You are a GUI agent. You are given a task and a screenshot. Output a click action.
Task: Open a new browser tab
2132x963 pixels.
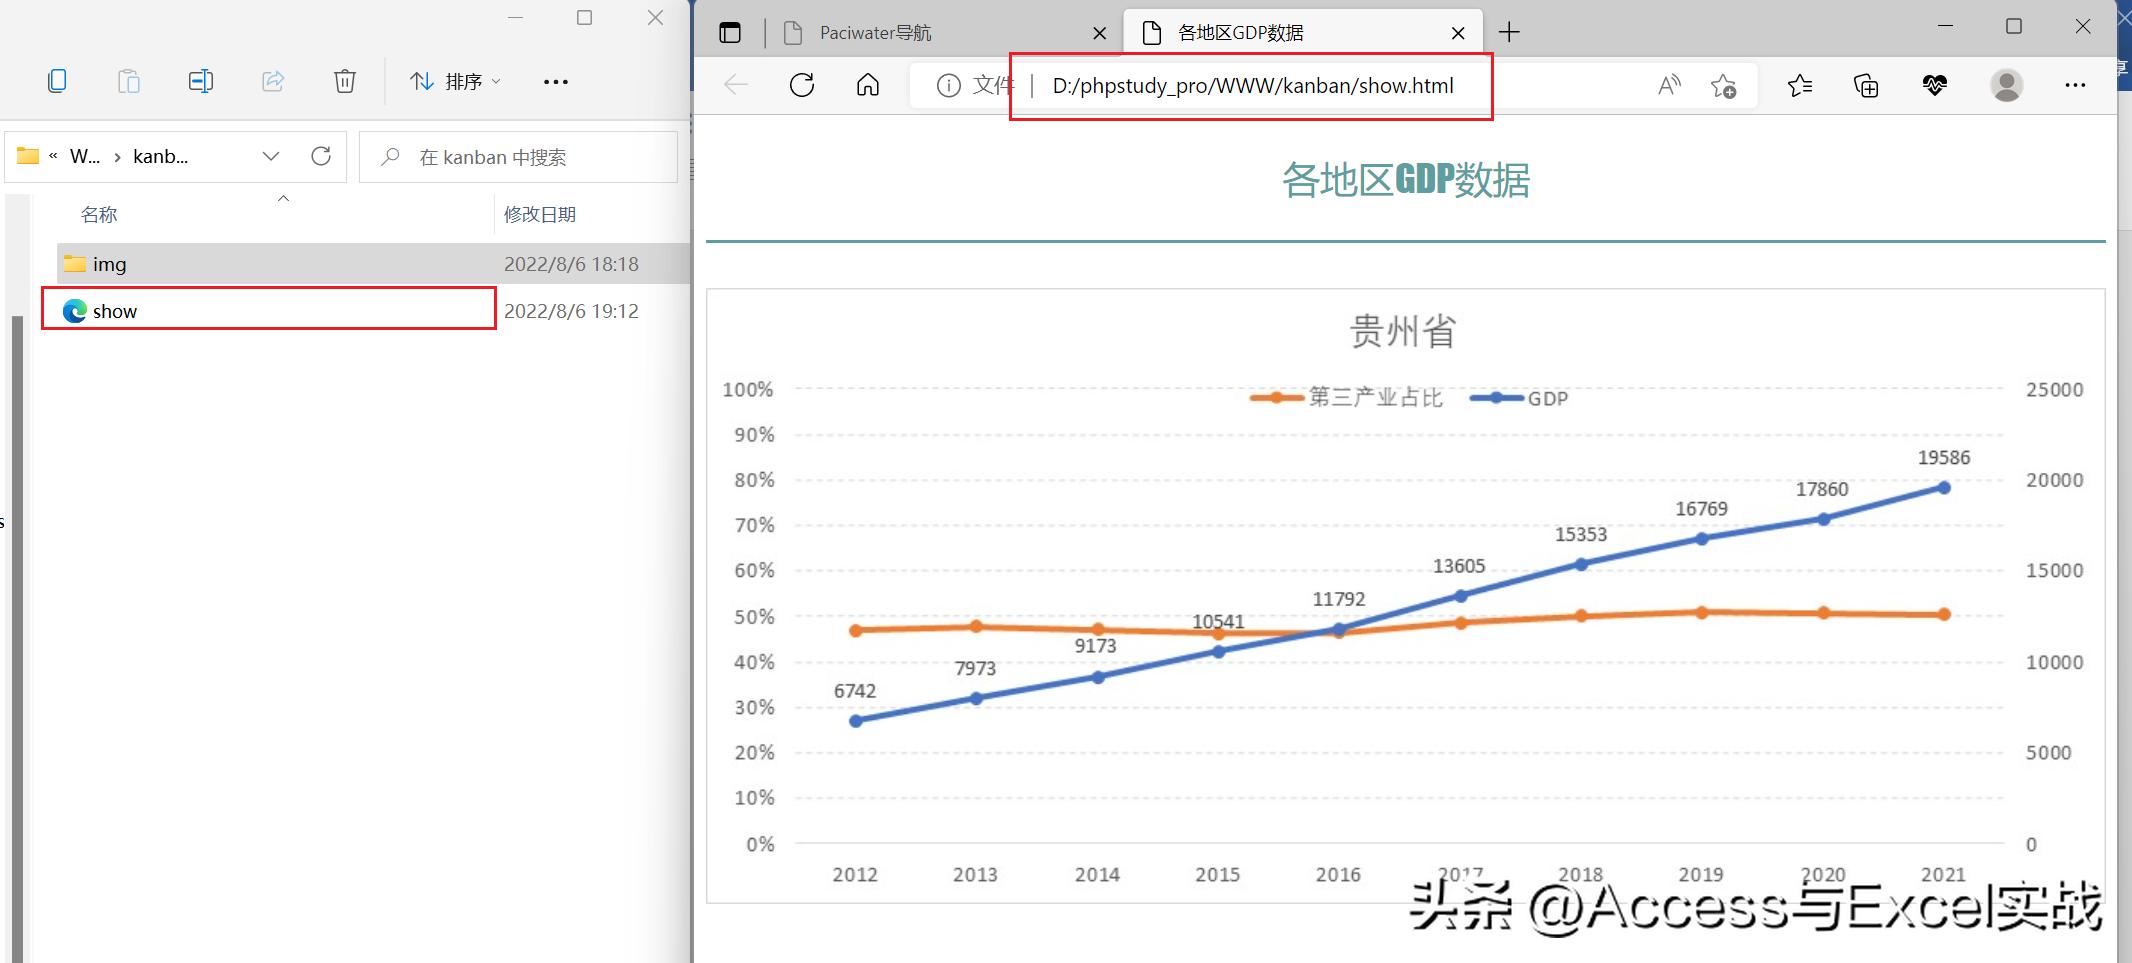click(1508, 32)
